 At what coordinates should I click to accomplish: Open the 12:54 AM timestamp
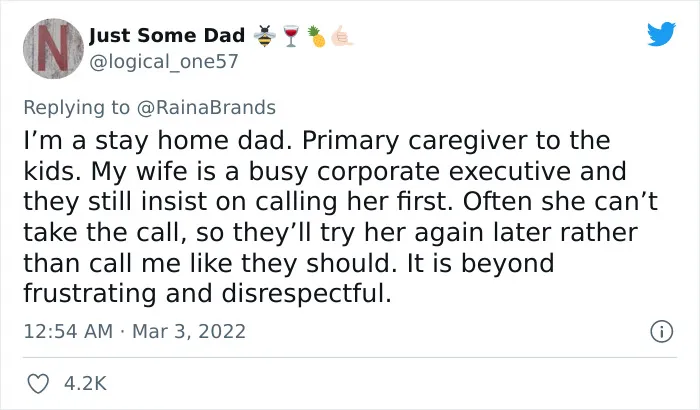pos(68,331)
